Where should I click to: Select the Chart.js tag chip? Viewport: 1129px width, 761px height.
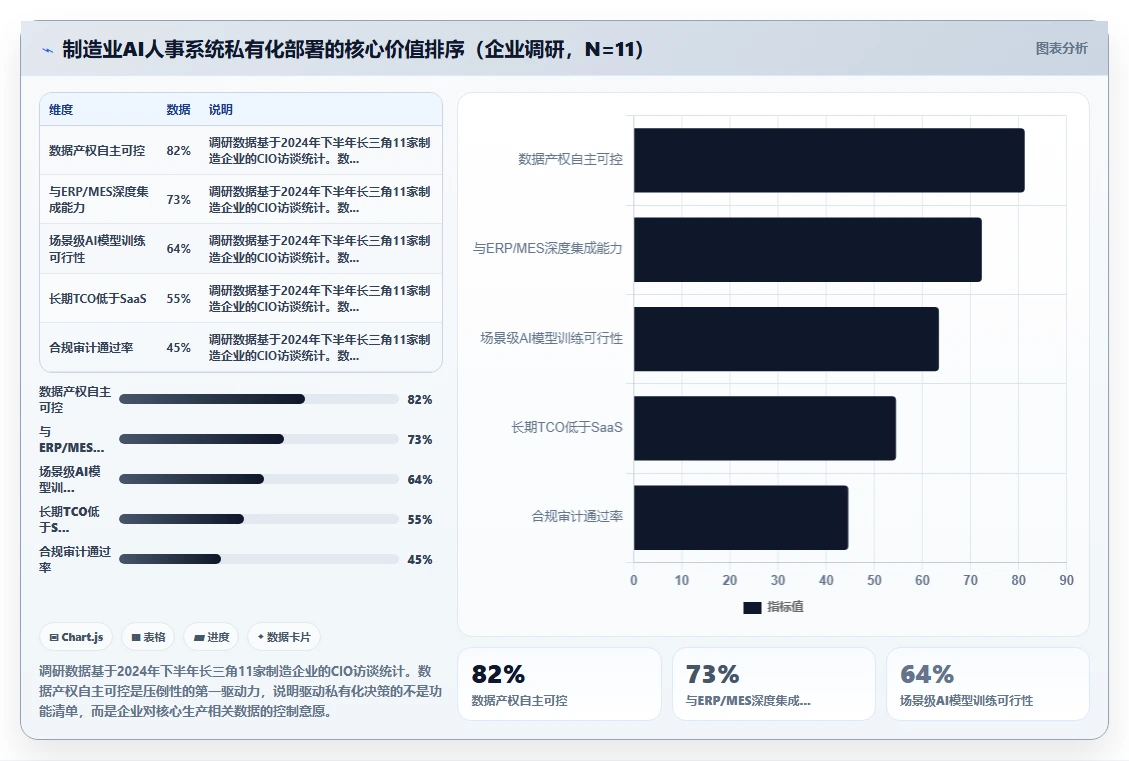pyautogui.click(x=76, y=637)
